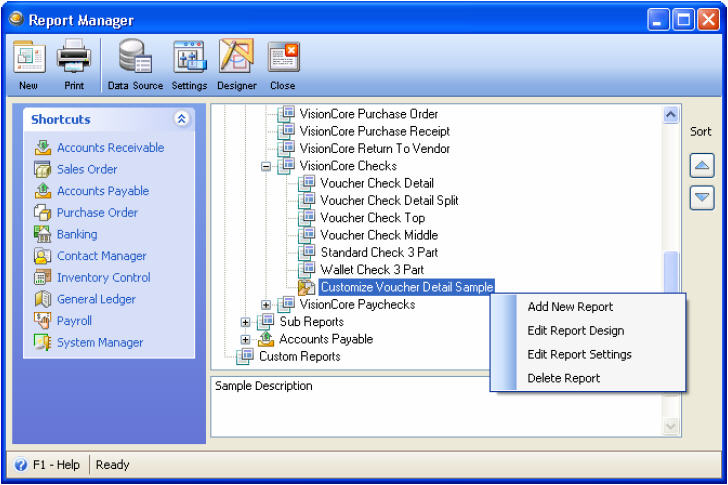The image size is (728, 485).
Task: Select the Custom Reports tree label
Action: (299, 356)
